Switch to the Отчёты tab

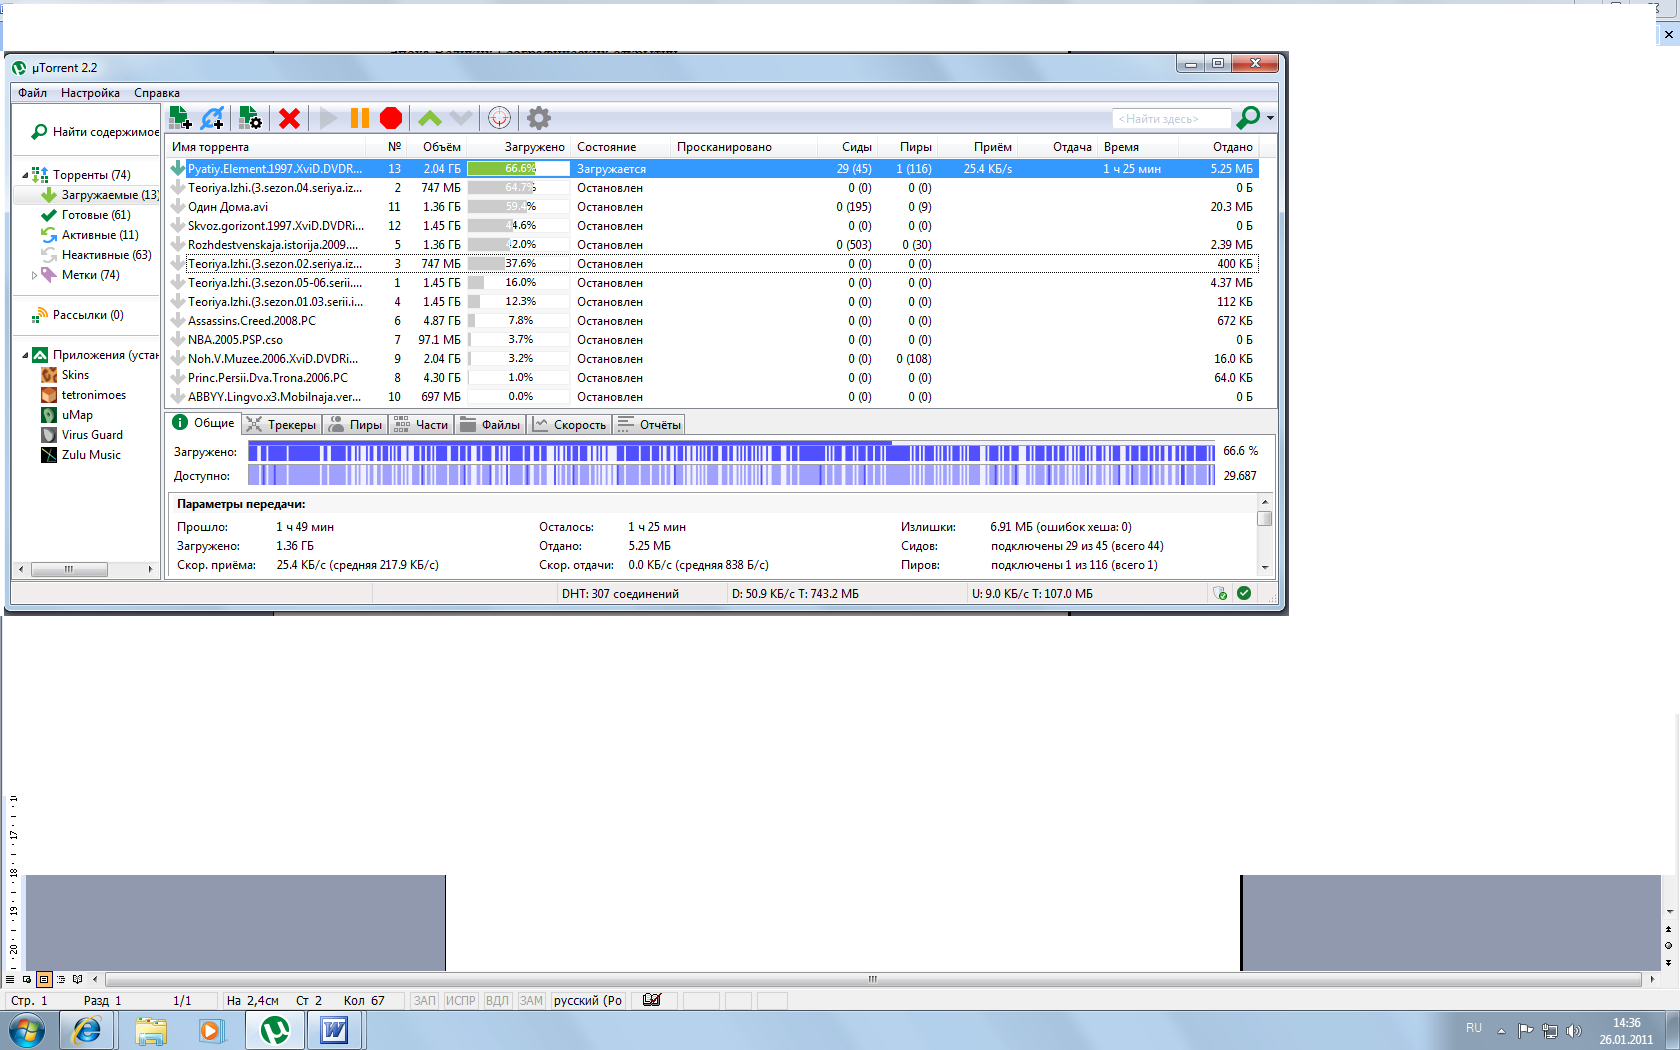650,425
